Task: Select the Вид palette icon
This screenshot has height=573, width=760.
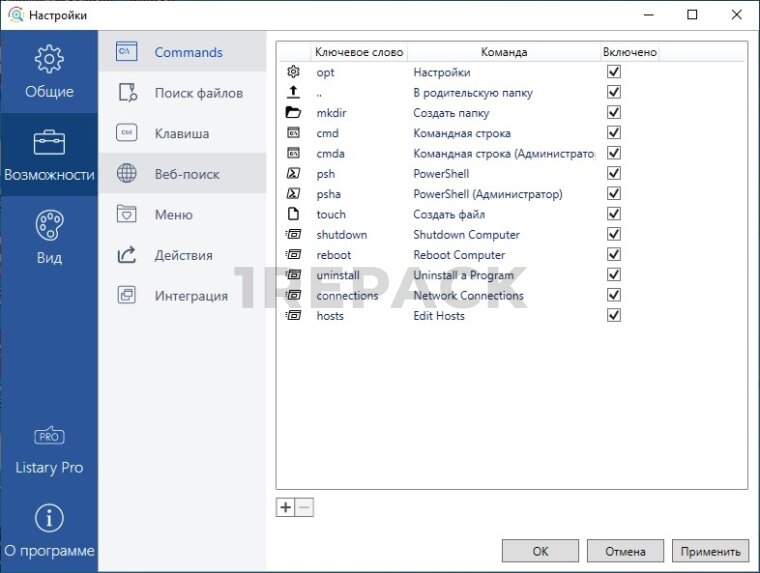Action: (49, 224)
